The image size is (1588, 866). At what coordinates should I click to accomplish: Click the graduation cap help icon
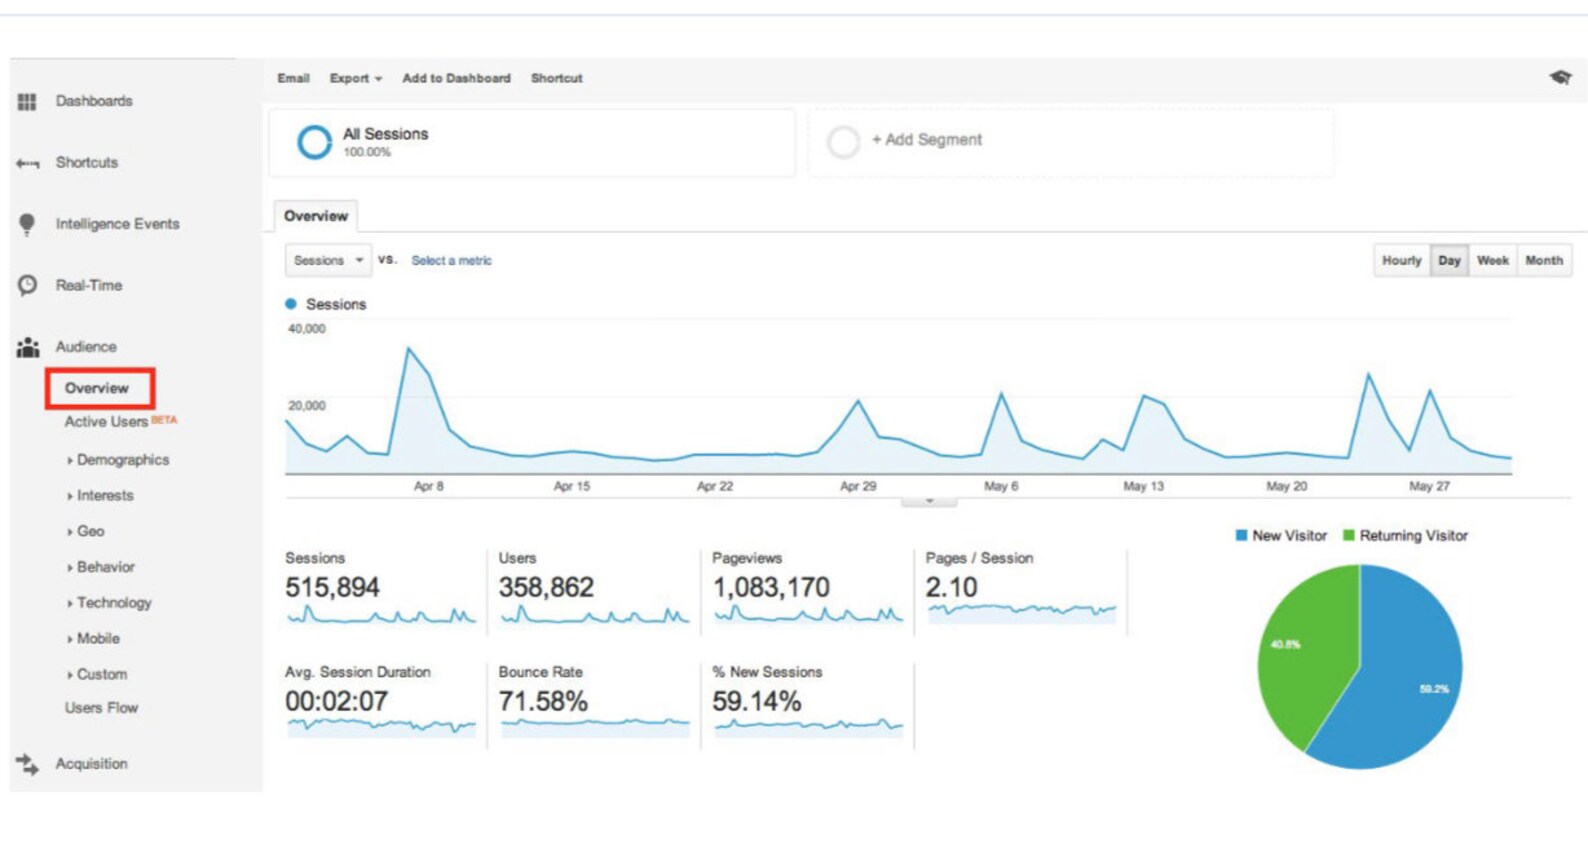tap(1560, 78)
